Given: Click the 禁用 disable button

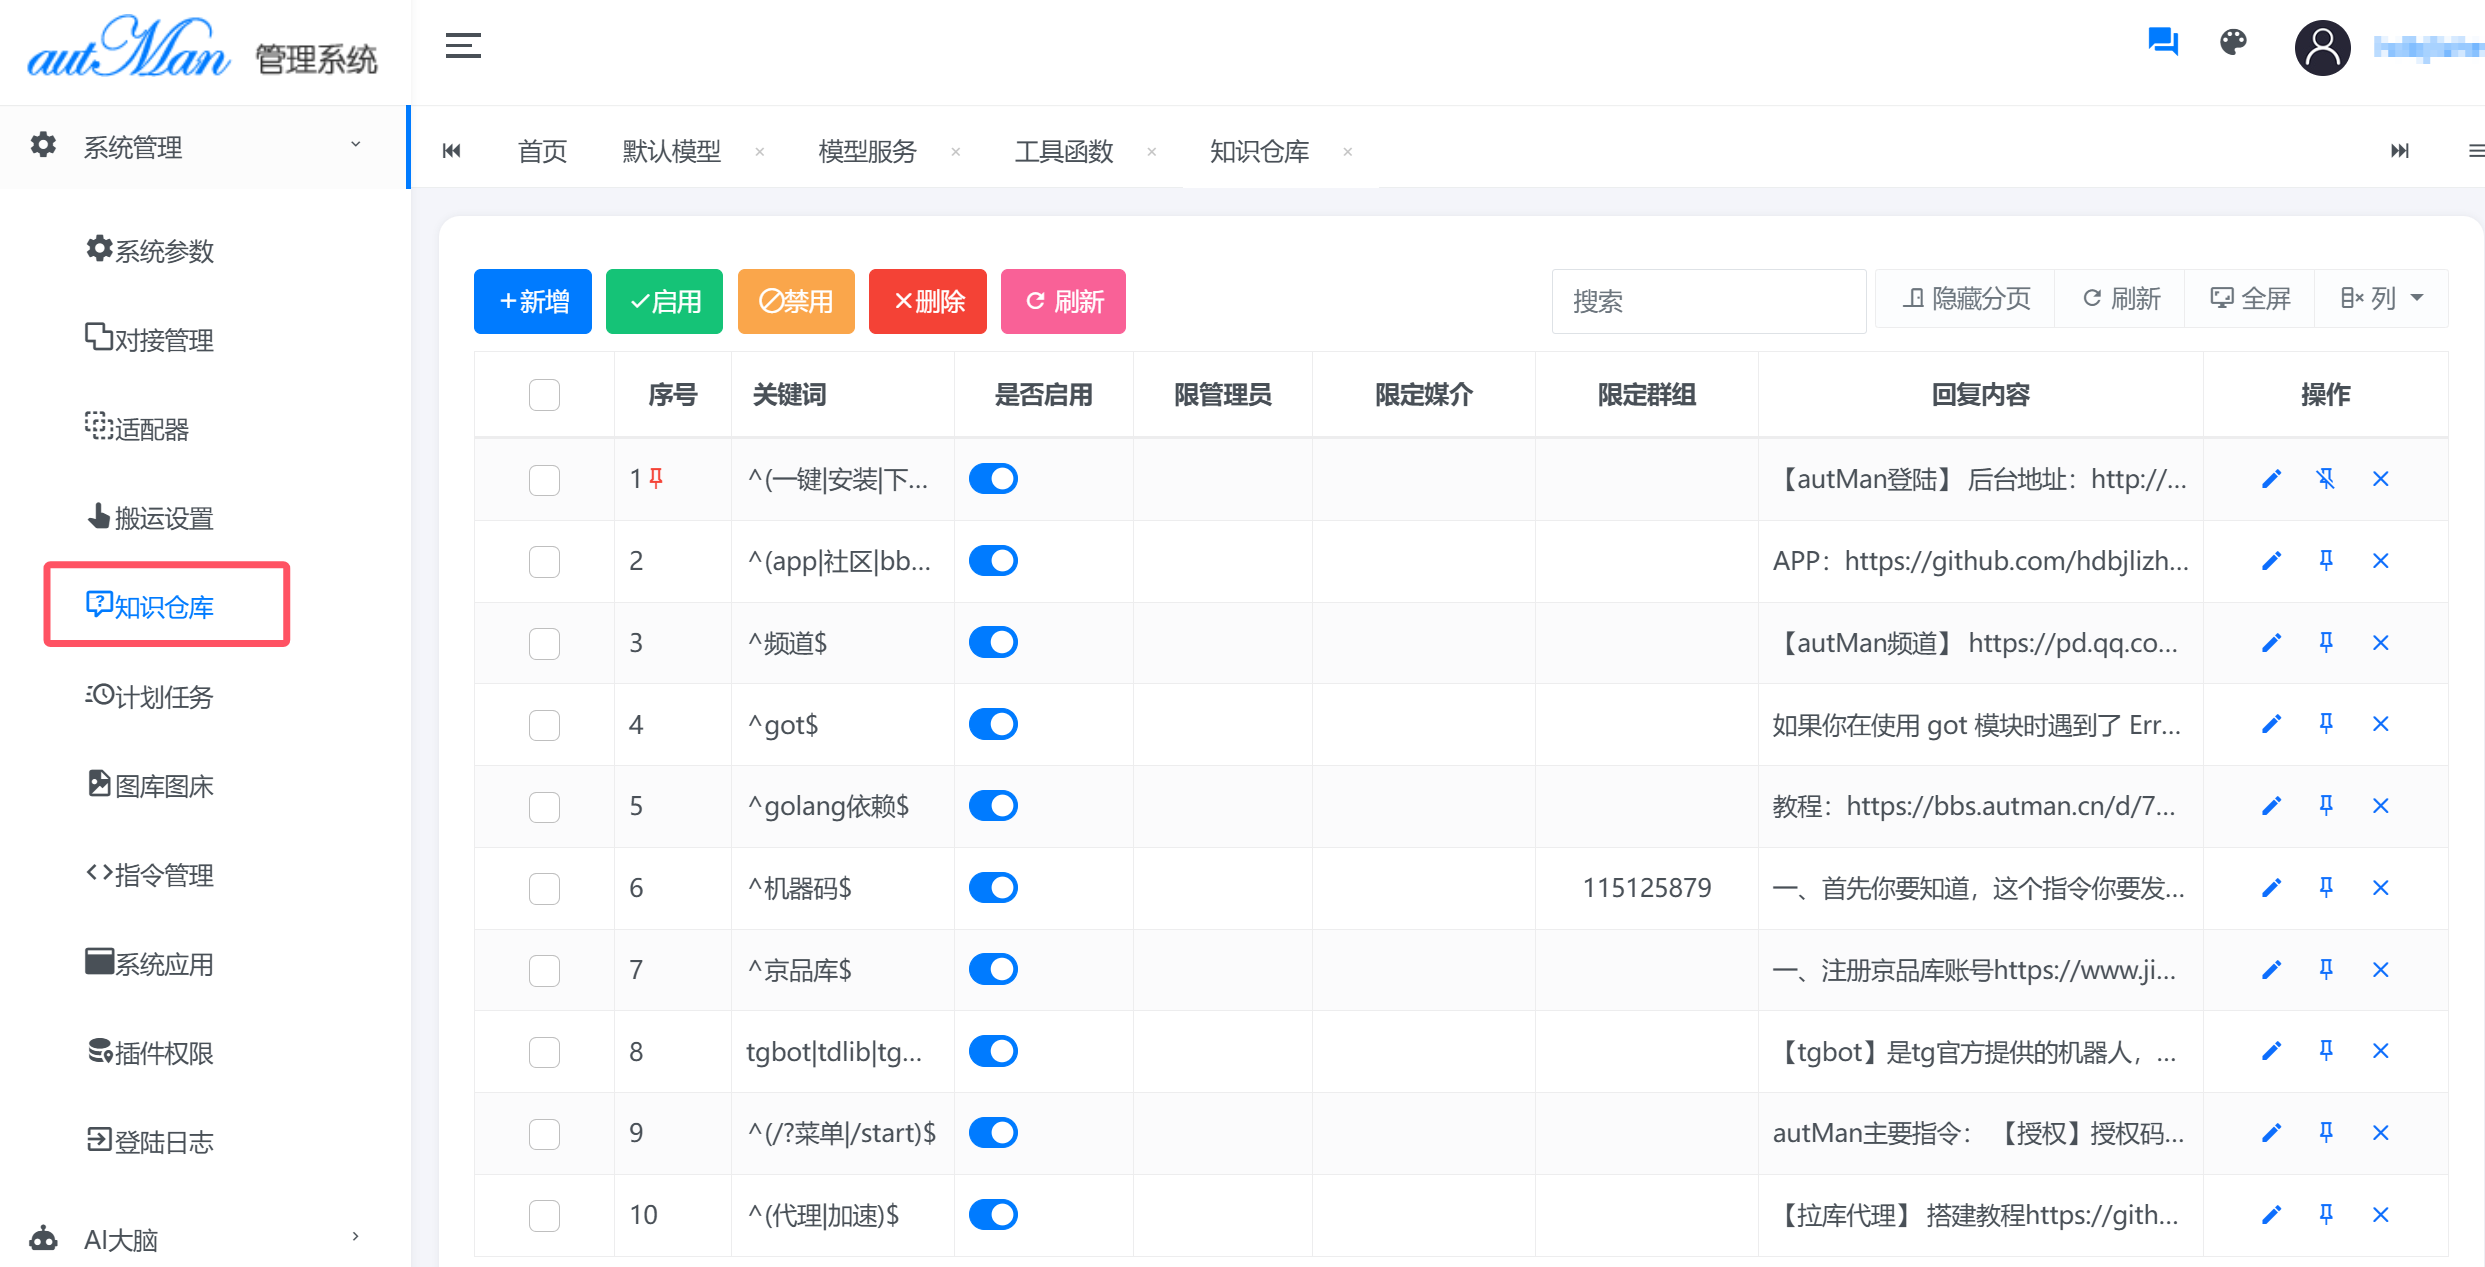Looking at the screenshot, I should [x=796, y=301].
